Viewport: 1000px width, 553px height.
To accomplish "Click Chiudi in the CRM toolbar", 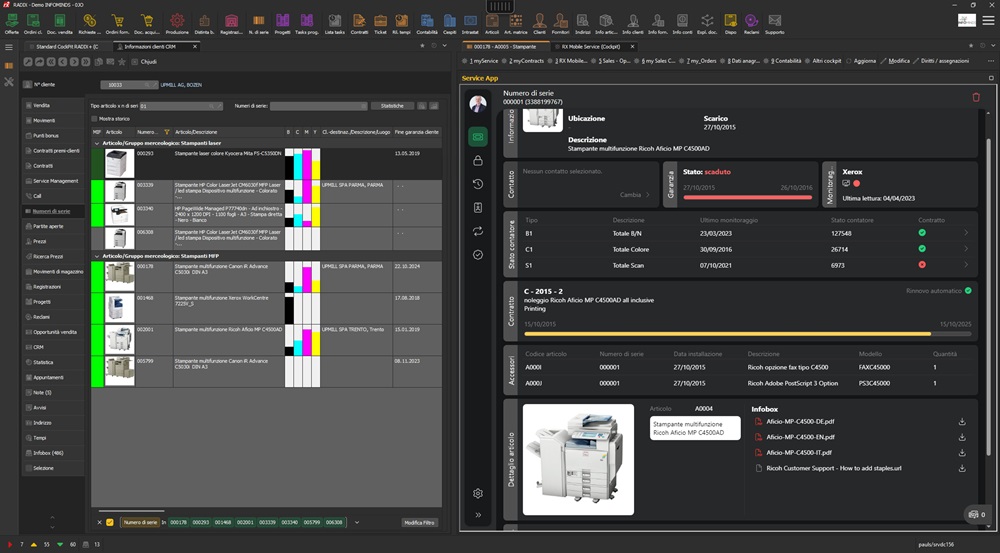I will point(143,62).
